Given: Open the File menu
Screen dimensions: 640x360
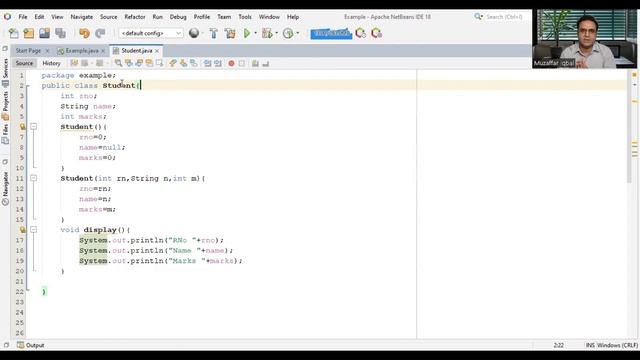Looking at the screenshot, I should [x=23, y=17].
